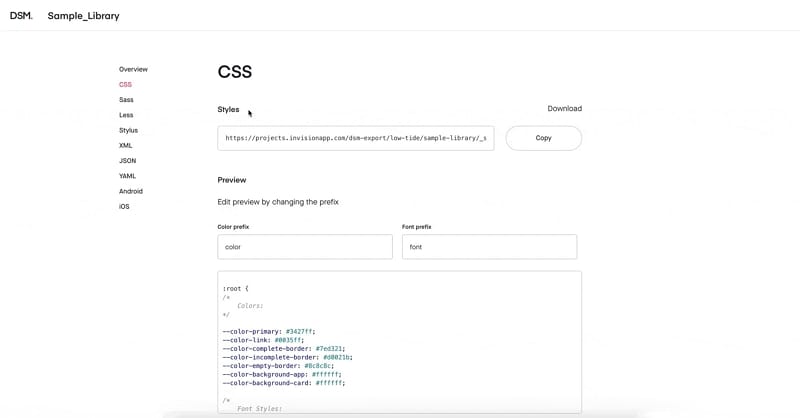Viewport: 800px width, 418px height.
Task: Open the Android export page
Action: (x=130, y=191)
